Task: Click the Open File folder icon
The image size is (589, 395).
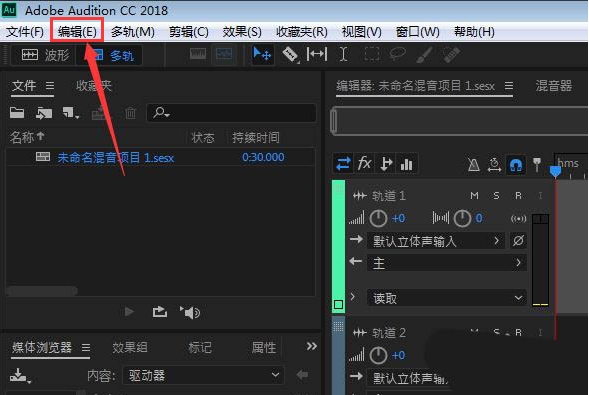Action: [x=17, y=113]
